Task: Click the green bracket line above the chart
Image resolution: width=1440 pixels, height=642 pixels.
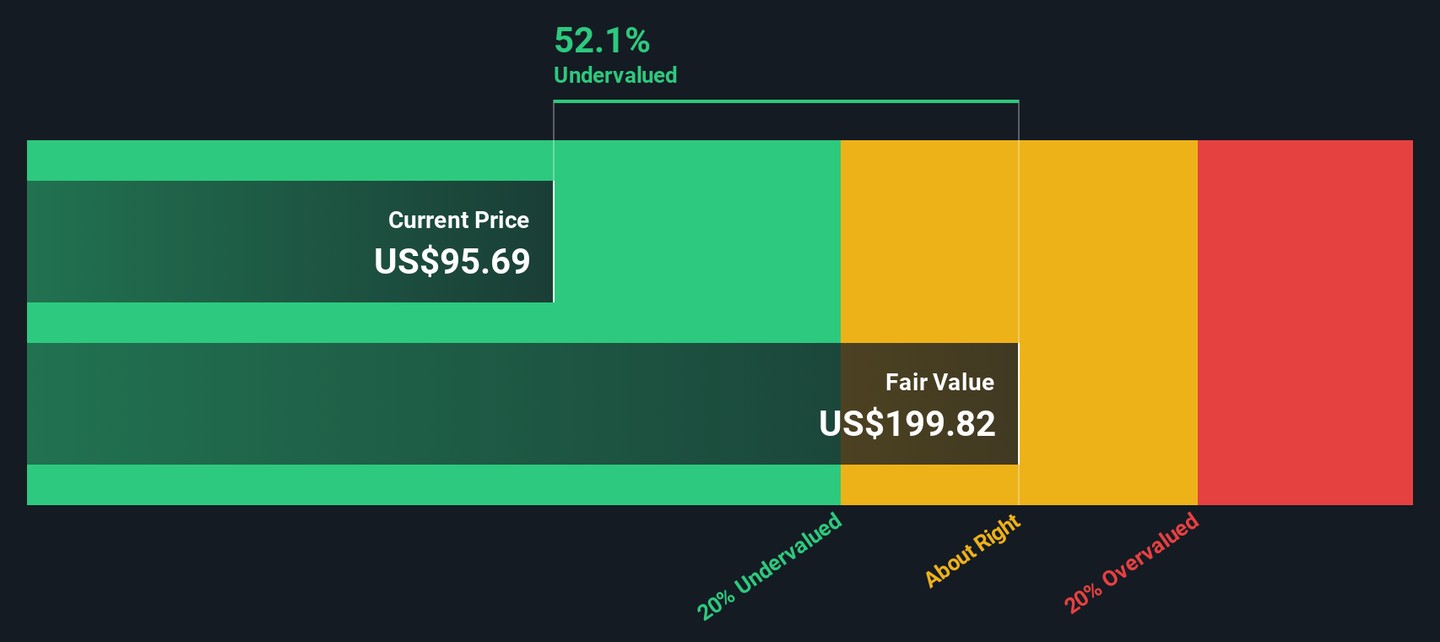Action: 786,101
